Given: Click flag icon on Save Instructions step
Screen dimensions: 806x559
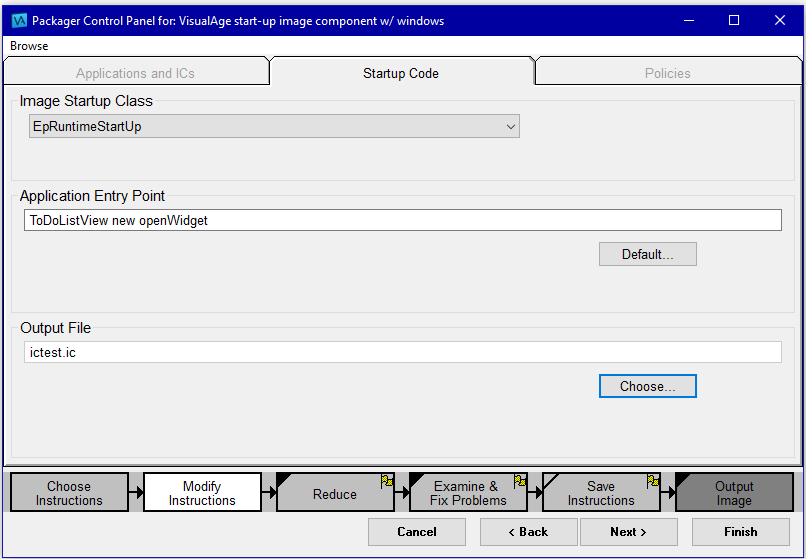Looking at the screenshot, I should [x=653, y=481].
